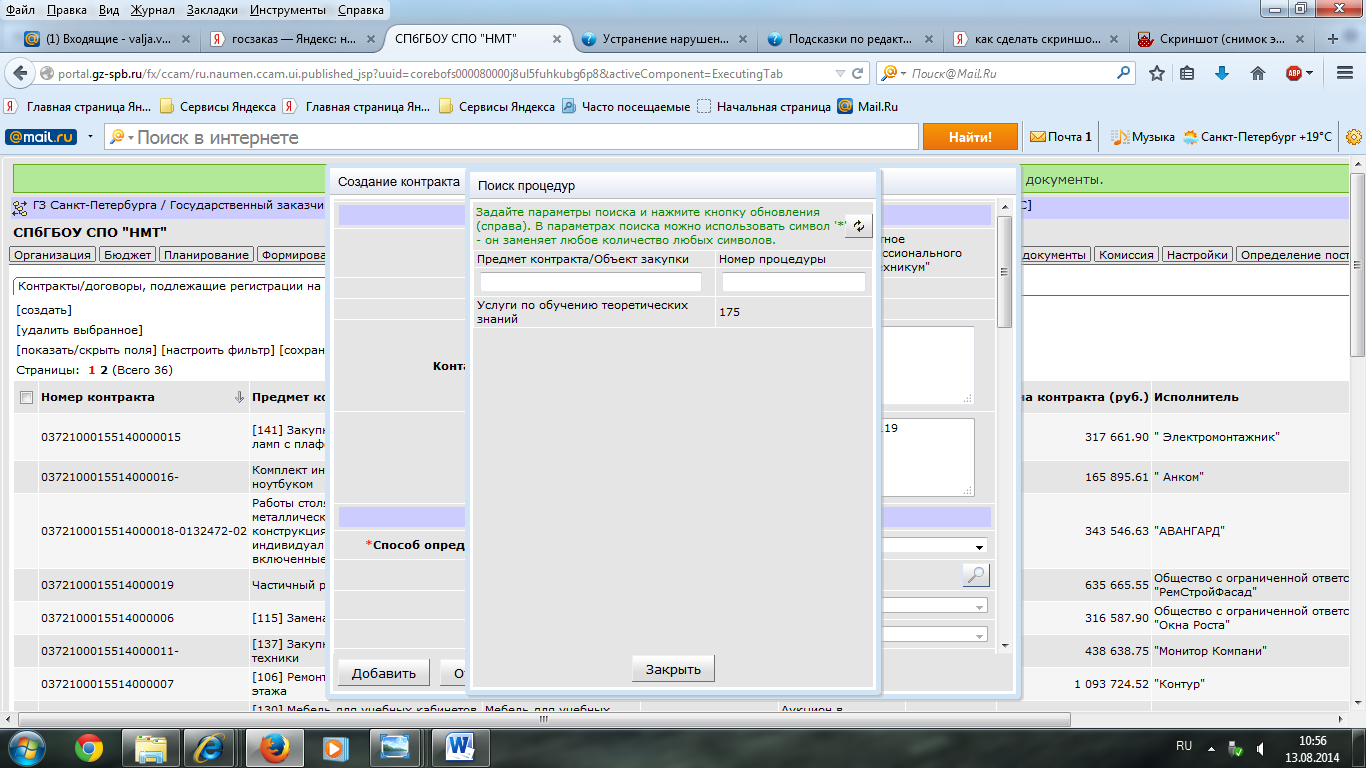Click the orange Найти! button
The width and height of the screenshot is (1366, 768).
coord(969,137)
